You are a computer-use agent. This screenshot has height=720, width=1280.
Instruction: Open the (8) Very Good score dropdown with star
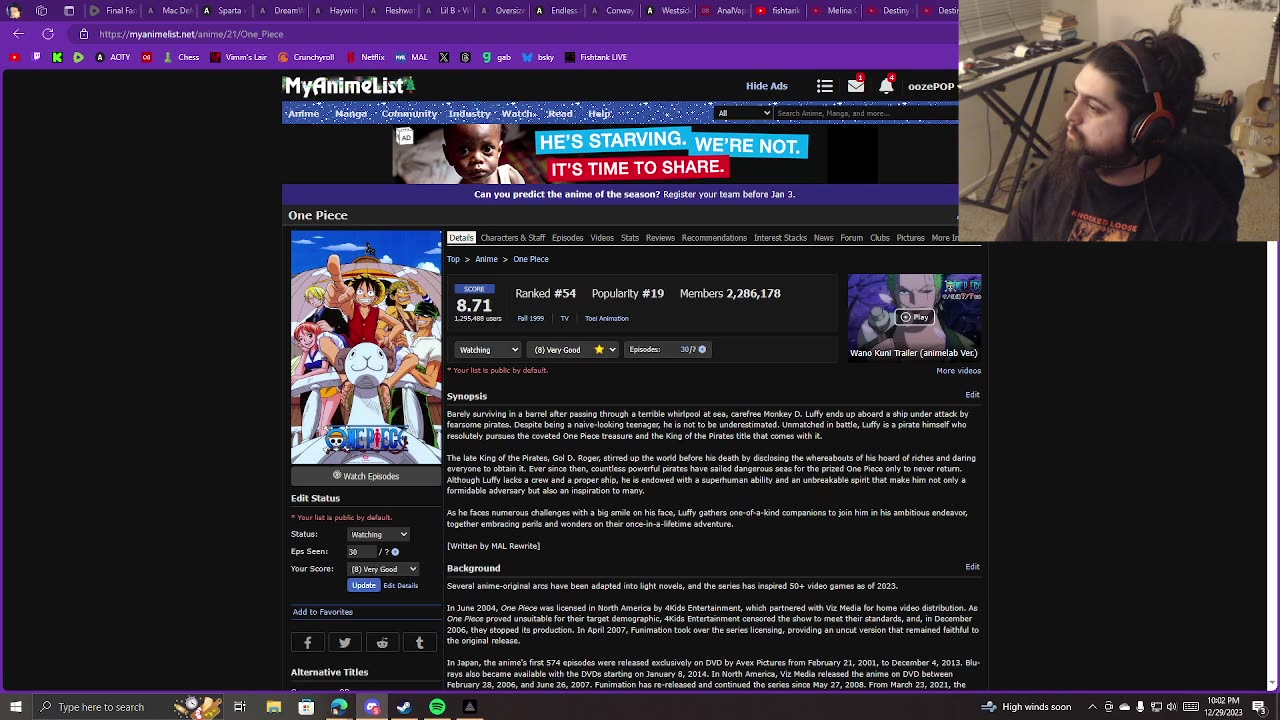(574, 350)
